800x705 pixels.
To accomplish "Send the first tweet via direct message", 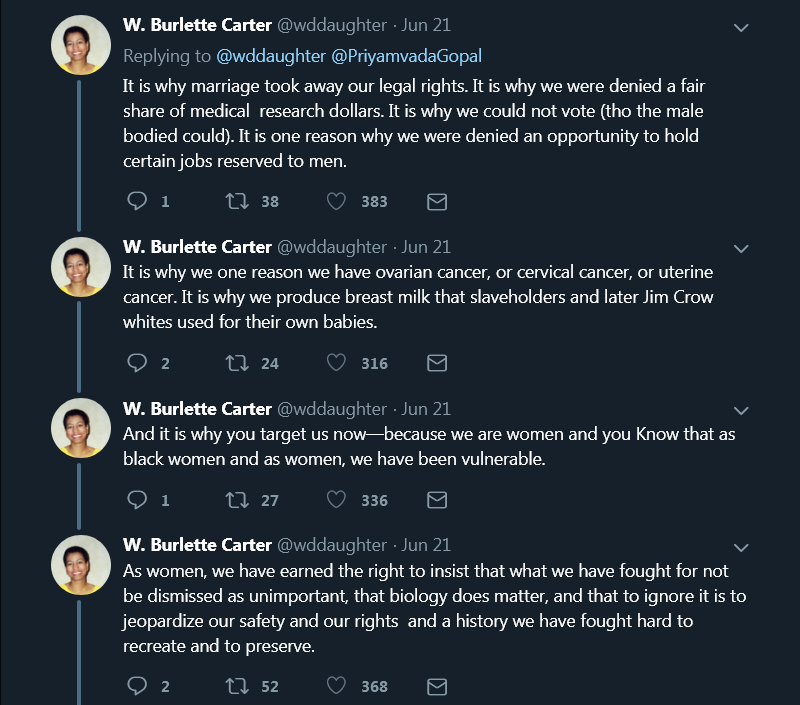I will pos(437,201).
